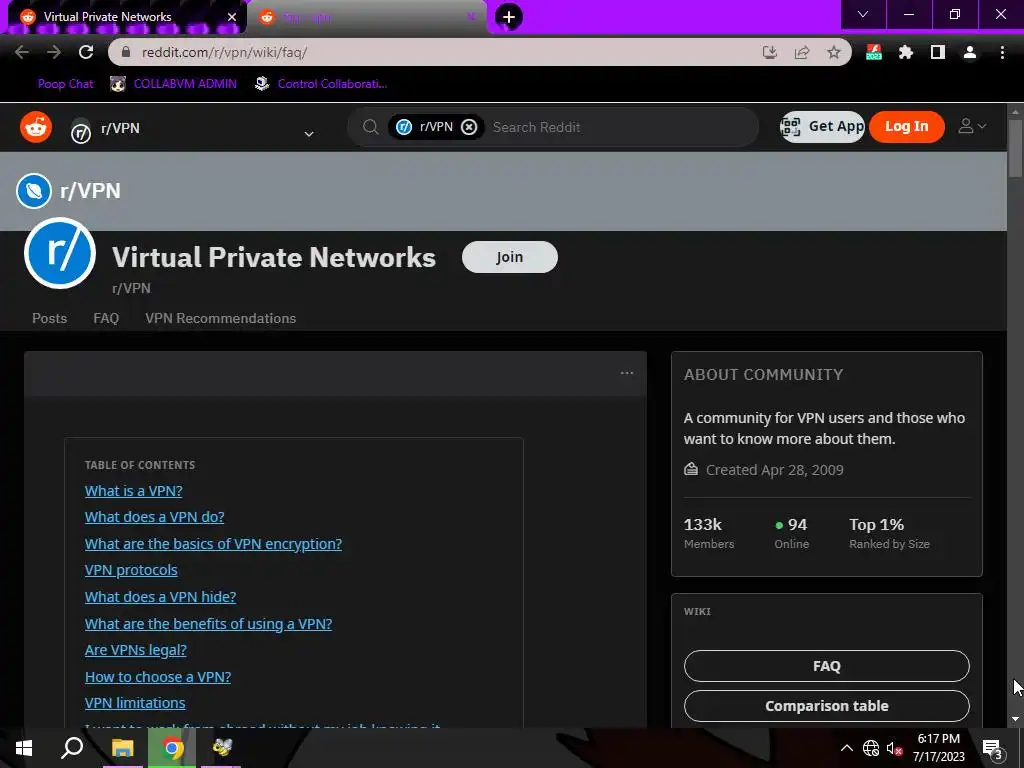Click the search magnifier icon in Reddit
The image size is (1024, 768).
tap(370, 127)
